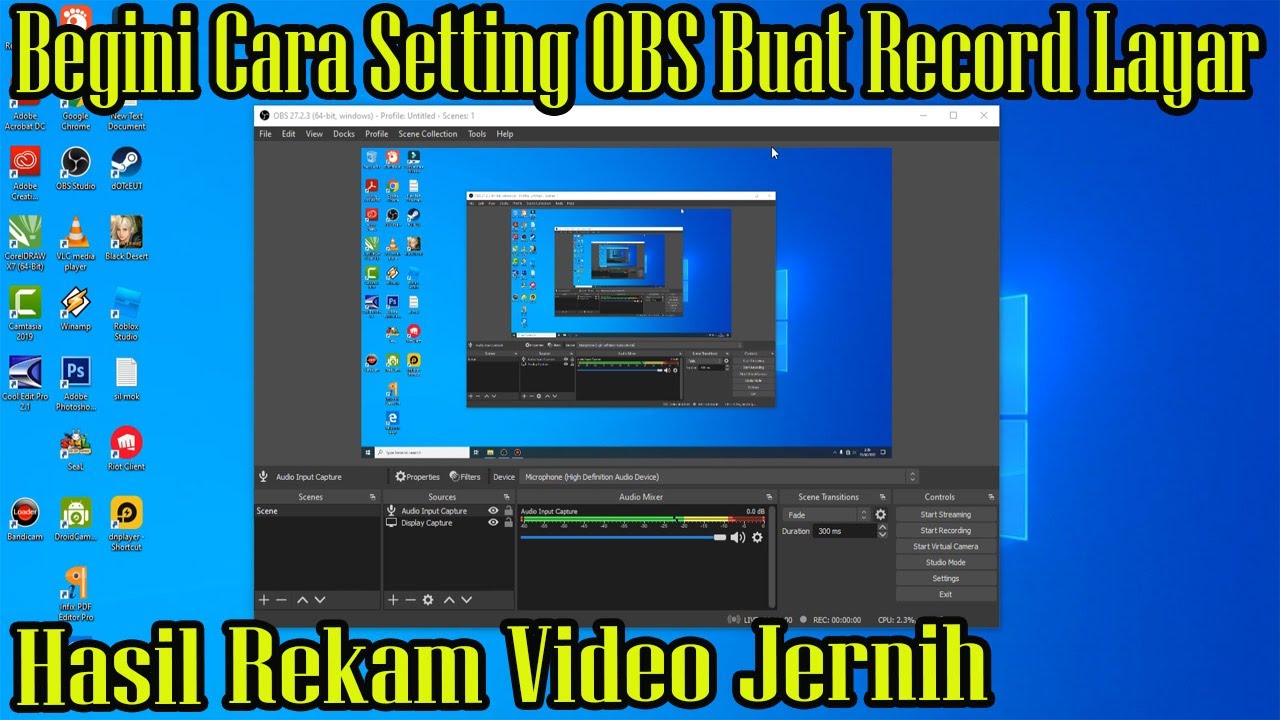
Task: Toggle lock on Audio Input Capture source
Action: coord(508,511)
